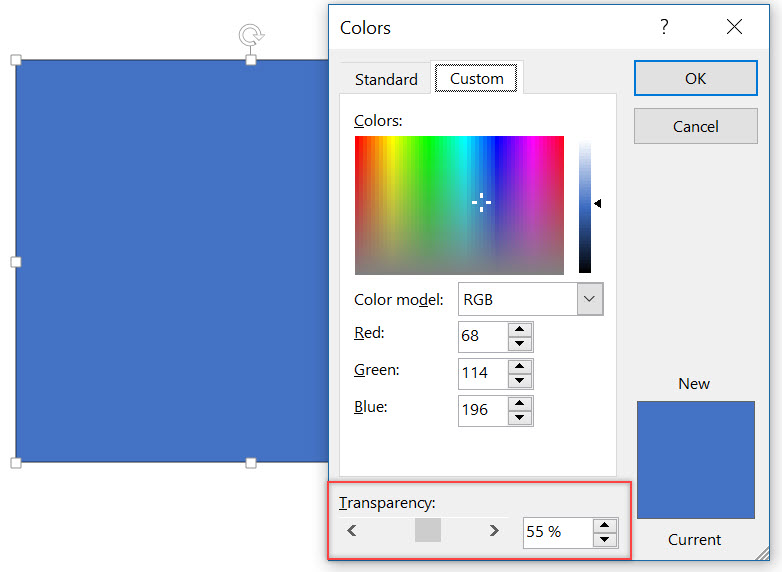Increase the Transparency percentage
Screen dimensions: 782x572
[x=604, y=525]
